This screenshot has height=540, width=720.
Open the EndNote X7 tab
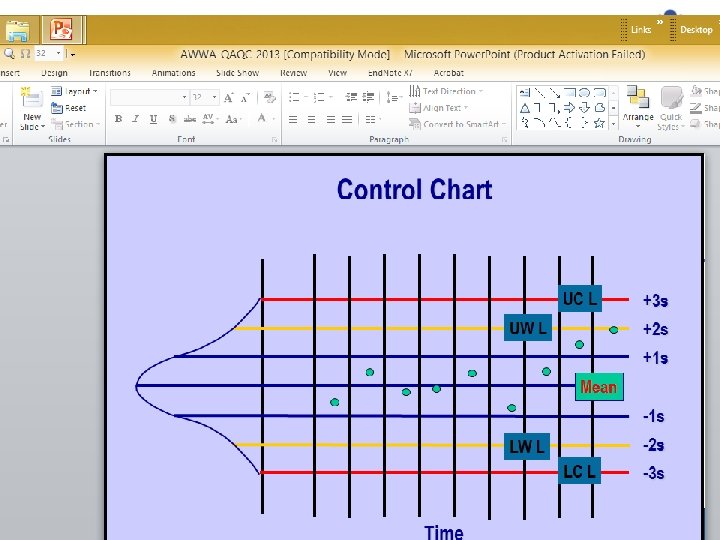(390, 73)
